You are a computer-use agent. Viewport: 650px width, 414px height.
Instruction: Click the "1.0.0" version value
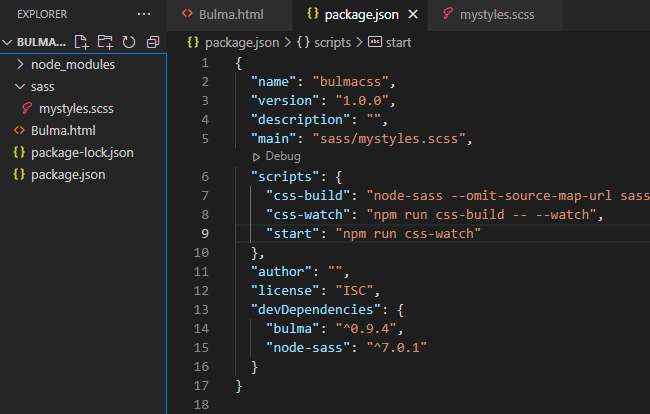click(361, 101)
